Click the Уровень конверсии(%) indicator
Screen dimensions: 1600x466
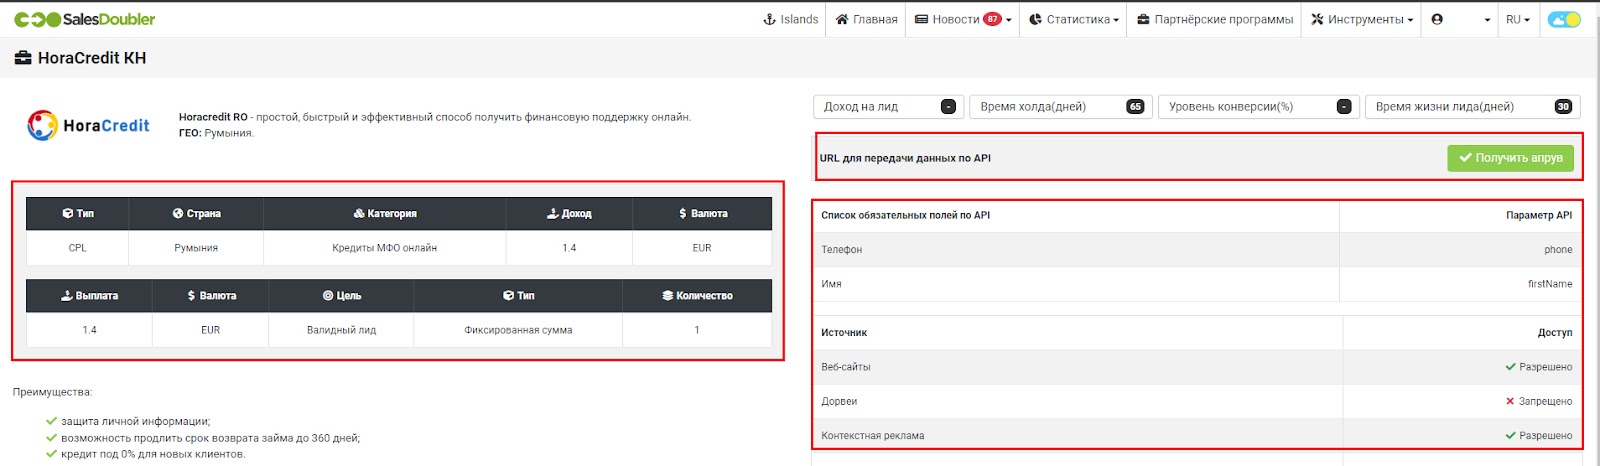(x=1259, y=107)
